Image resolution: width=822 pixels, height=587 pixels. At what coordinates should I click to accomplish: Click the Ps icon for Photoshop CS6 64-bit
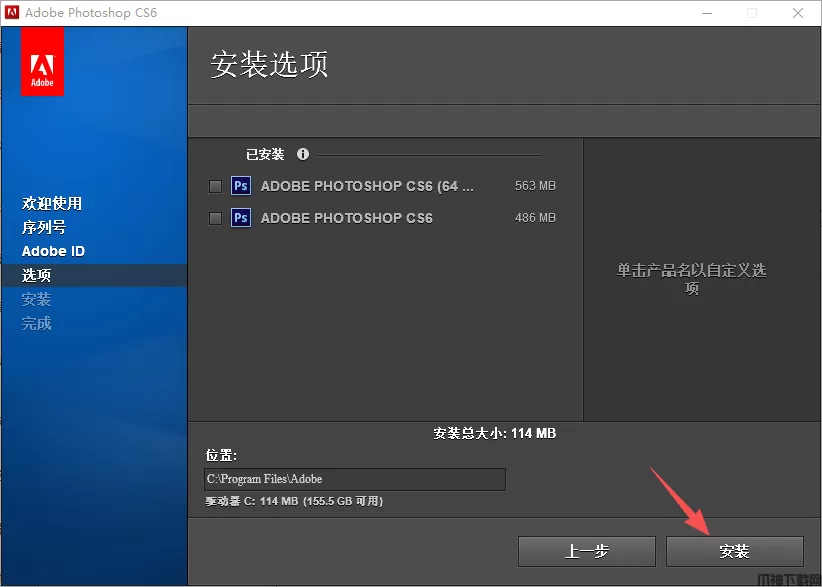pyautogui.click(x=240, y=186)
